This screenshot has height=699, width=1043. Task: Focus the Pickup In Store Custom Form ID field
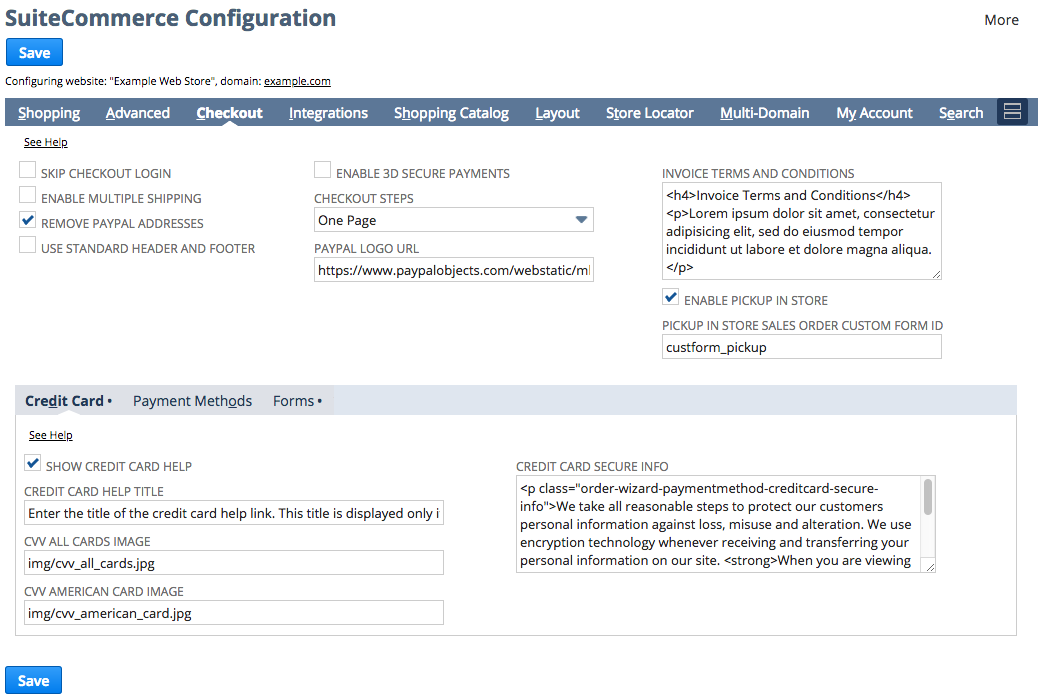[802, 347]
